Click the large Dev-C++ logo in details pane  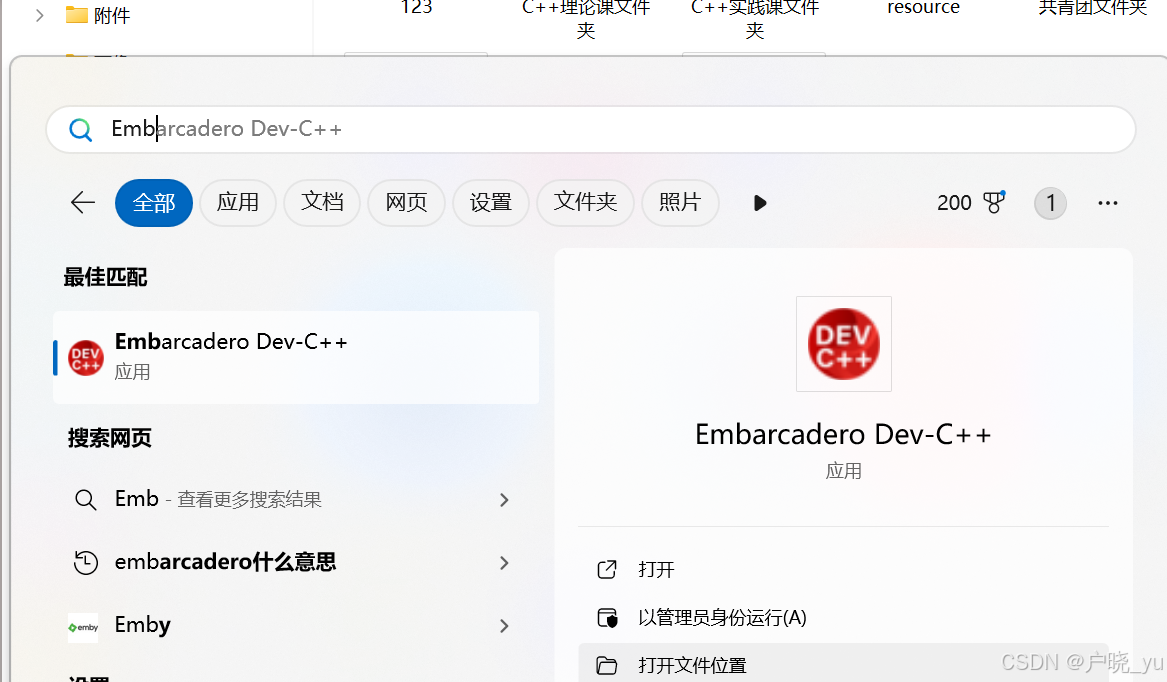pyautogui.click(x=843, y=344)
